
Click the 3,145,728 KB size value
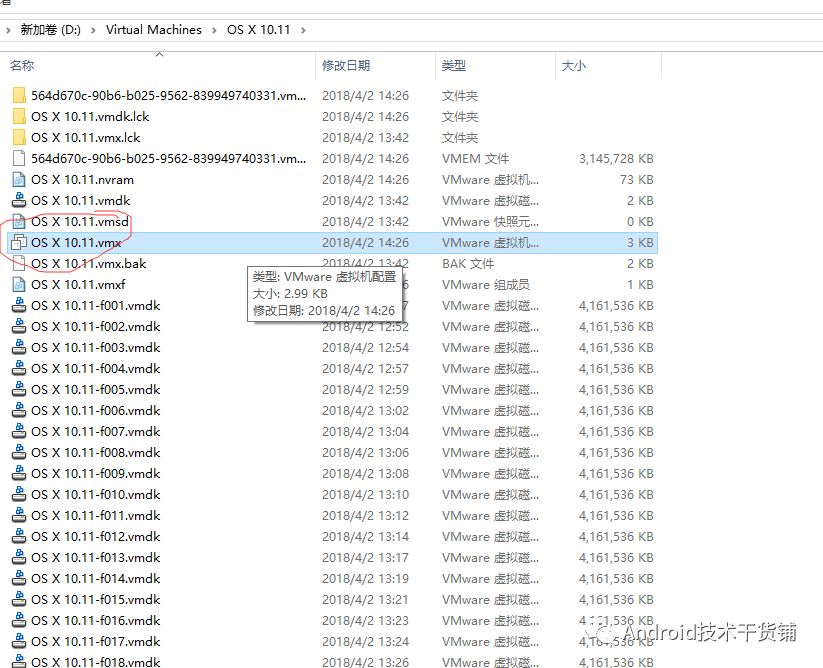tap(616, 158)
